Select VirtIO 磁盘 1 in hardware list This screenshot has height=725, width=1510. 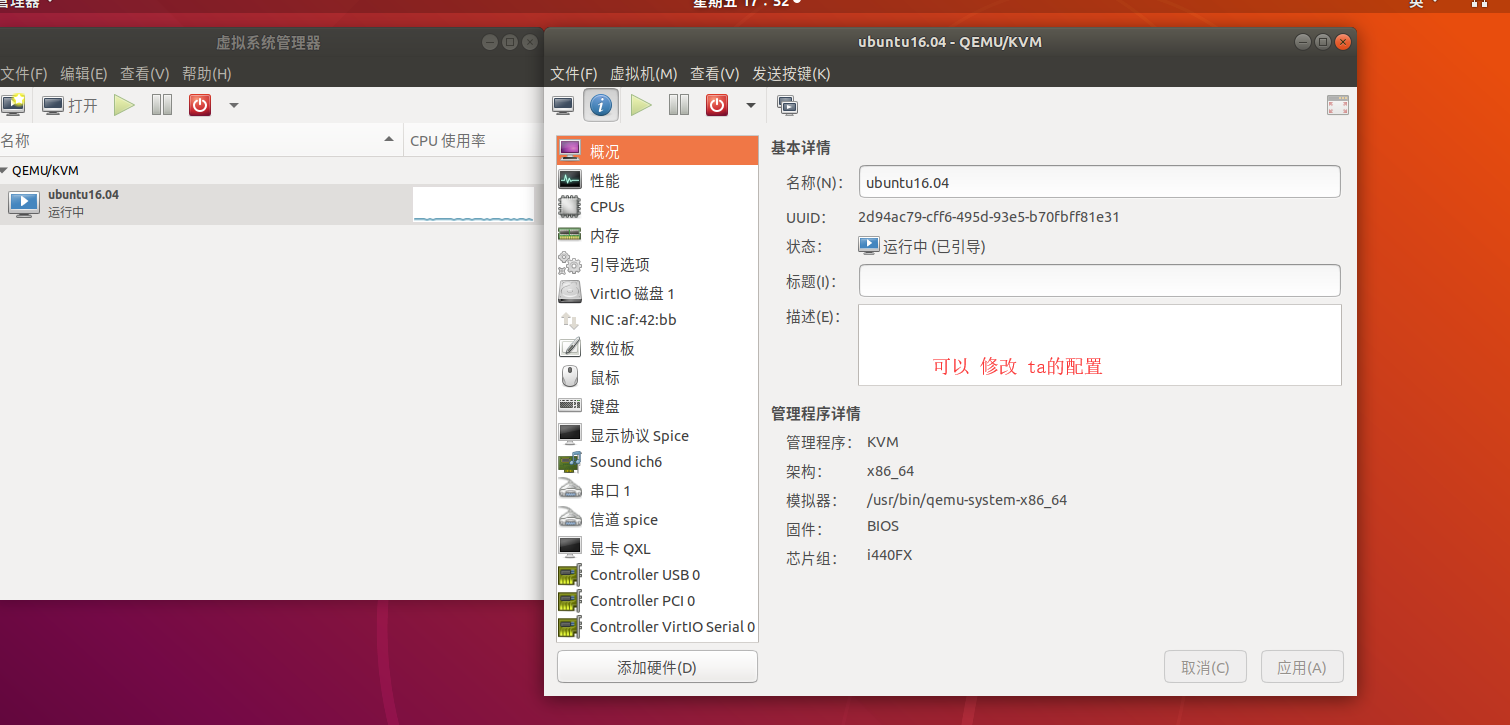coord(633,292)
